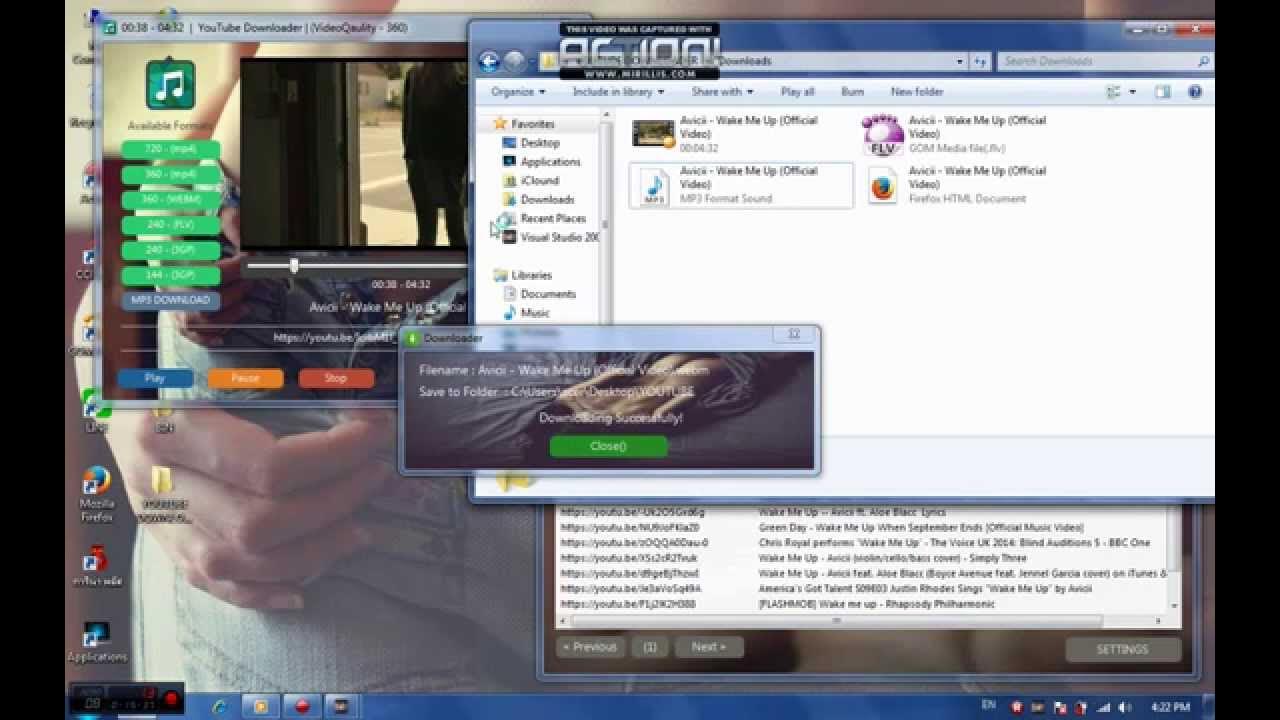Screen dimensions: 1280x720
Task: Select the Avicii MP3 file icon
Action: click(655, 186)
